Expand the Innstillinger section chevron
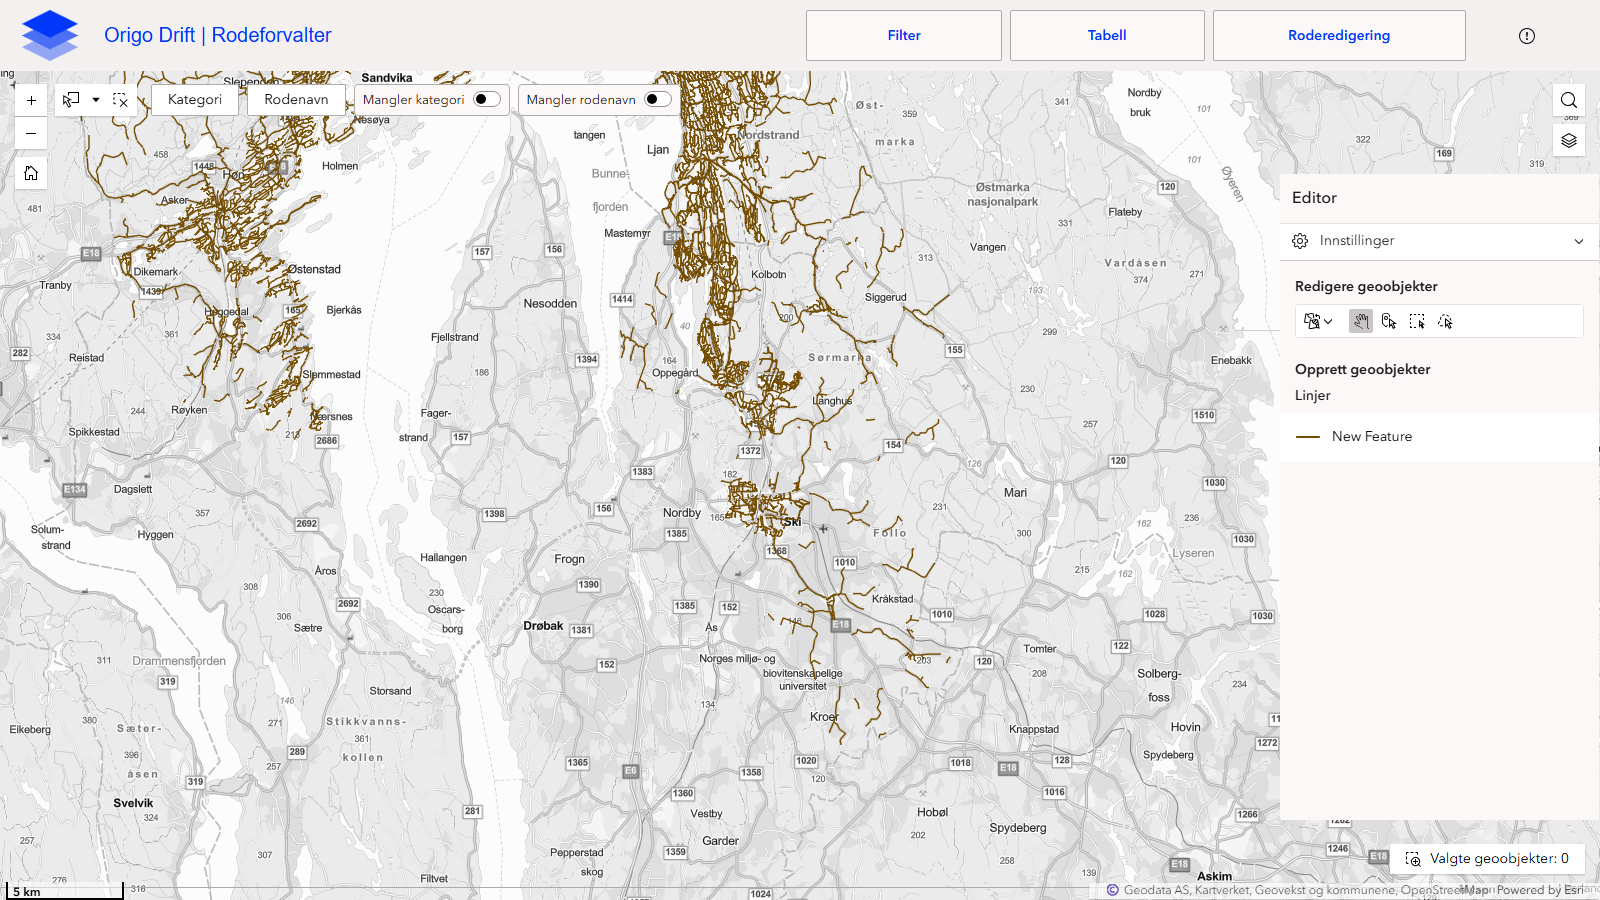 [1579, 241]
